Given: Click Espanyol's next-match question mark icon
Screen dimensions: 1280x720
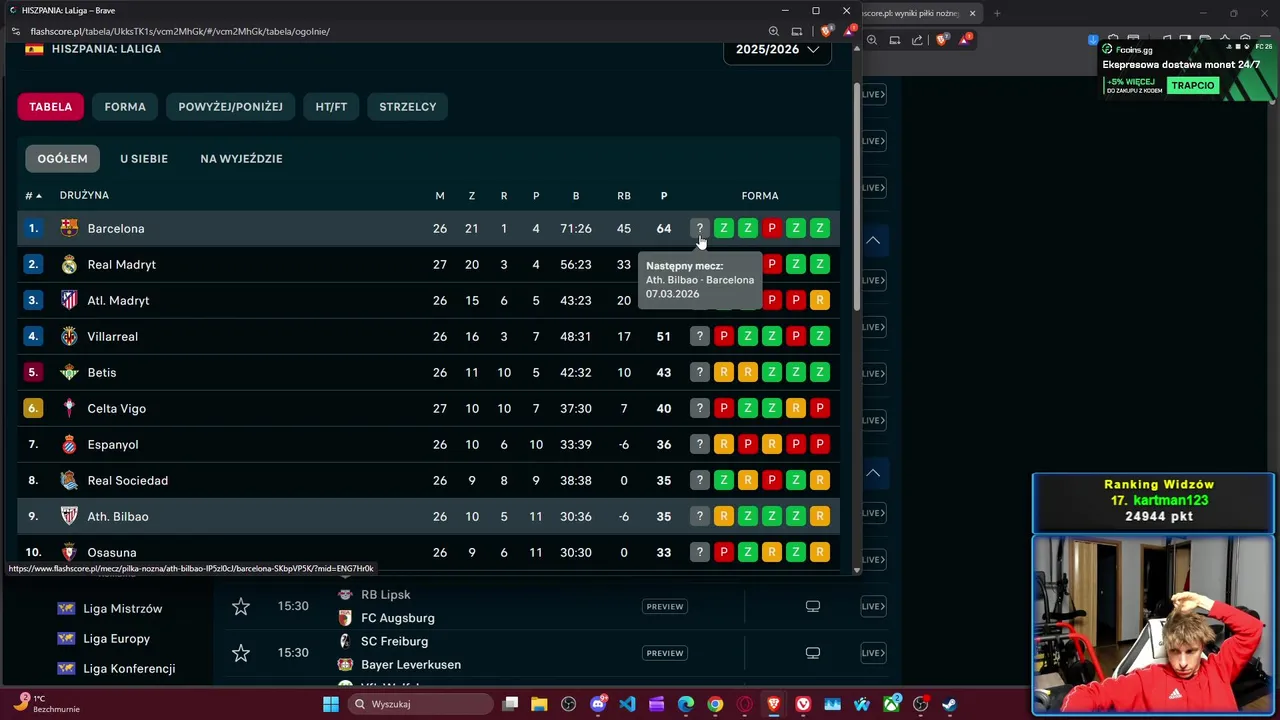Looking at the screenshot, I should click(700, 444).
